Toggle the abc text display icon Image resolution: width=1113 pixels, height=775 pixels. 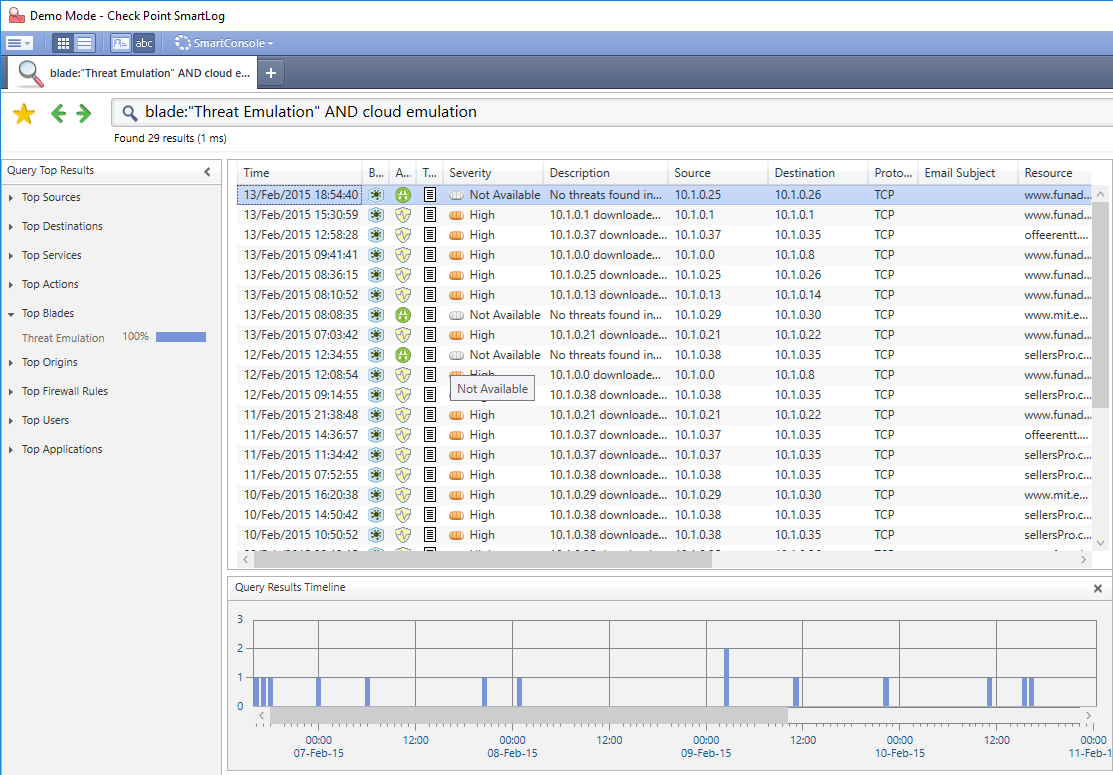click(x=144, y=43)
